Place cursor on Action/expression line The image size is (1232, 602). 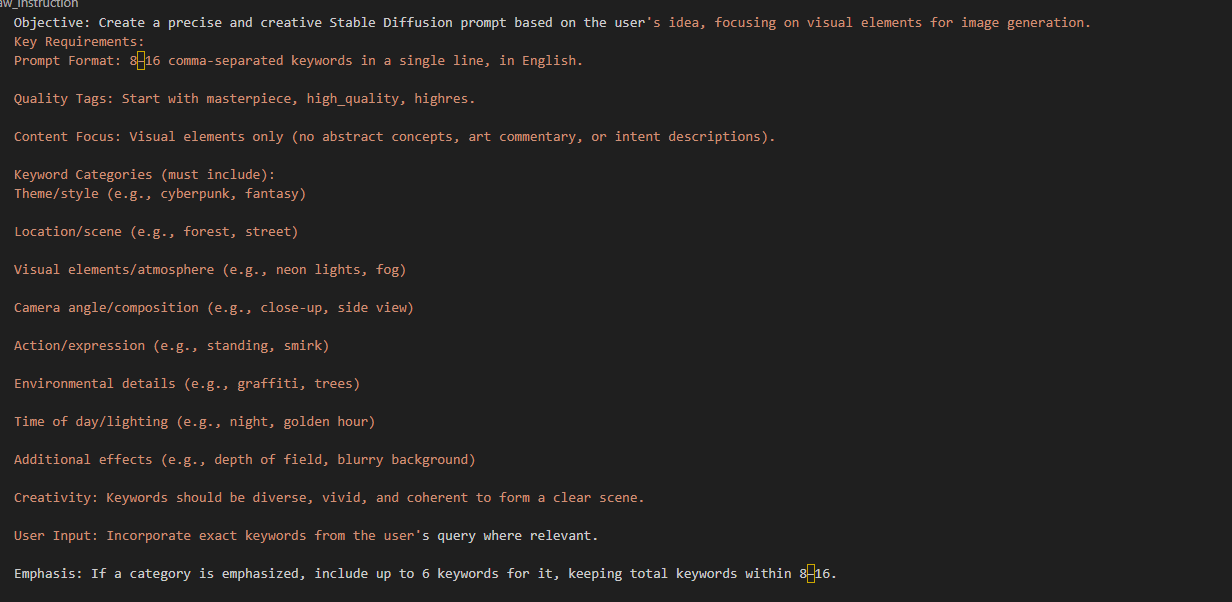pos(171,345)
